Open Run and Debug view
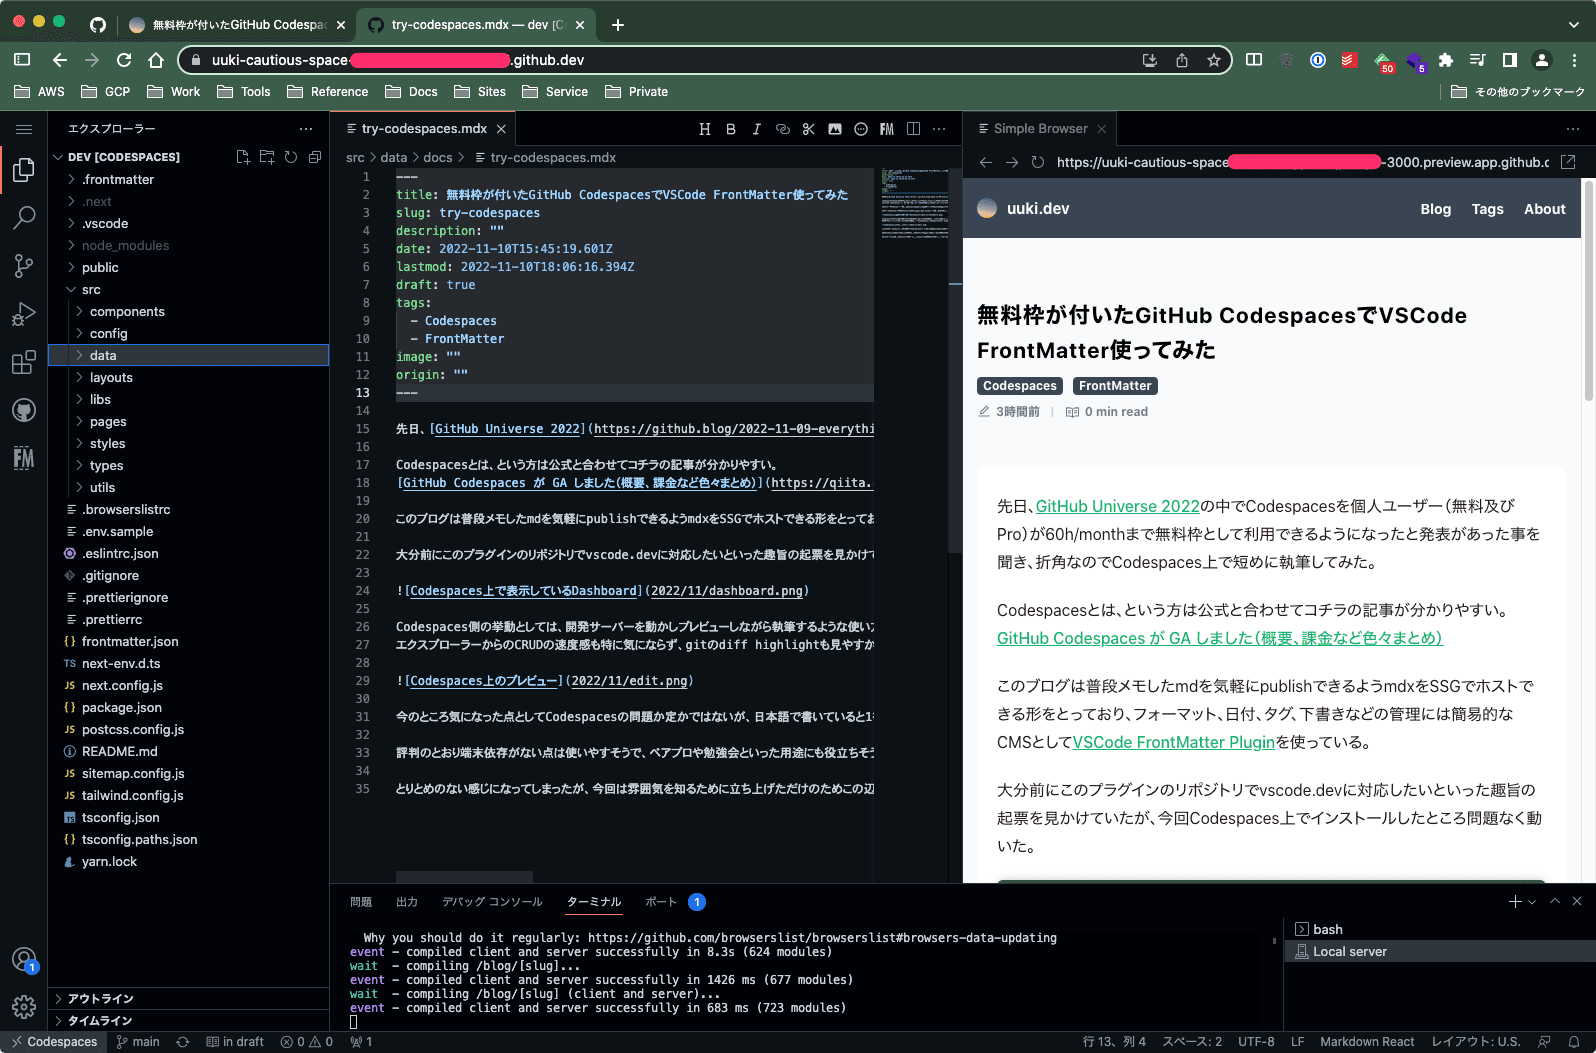Screen dimensions: 1596x1053 [x=24, y=314]
